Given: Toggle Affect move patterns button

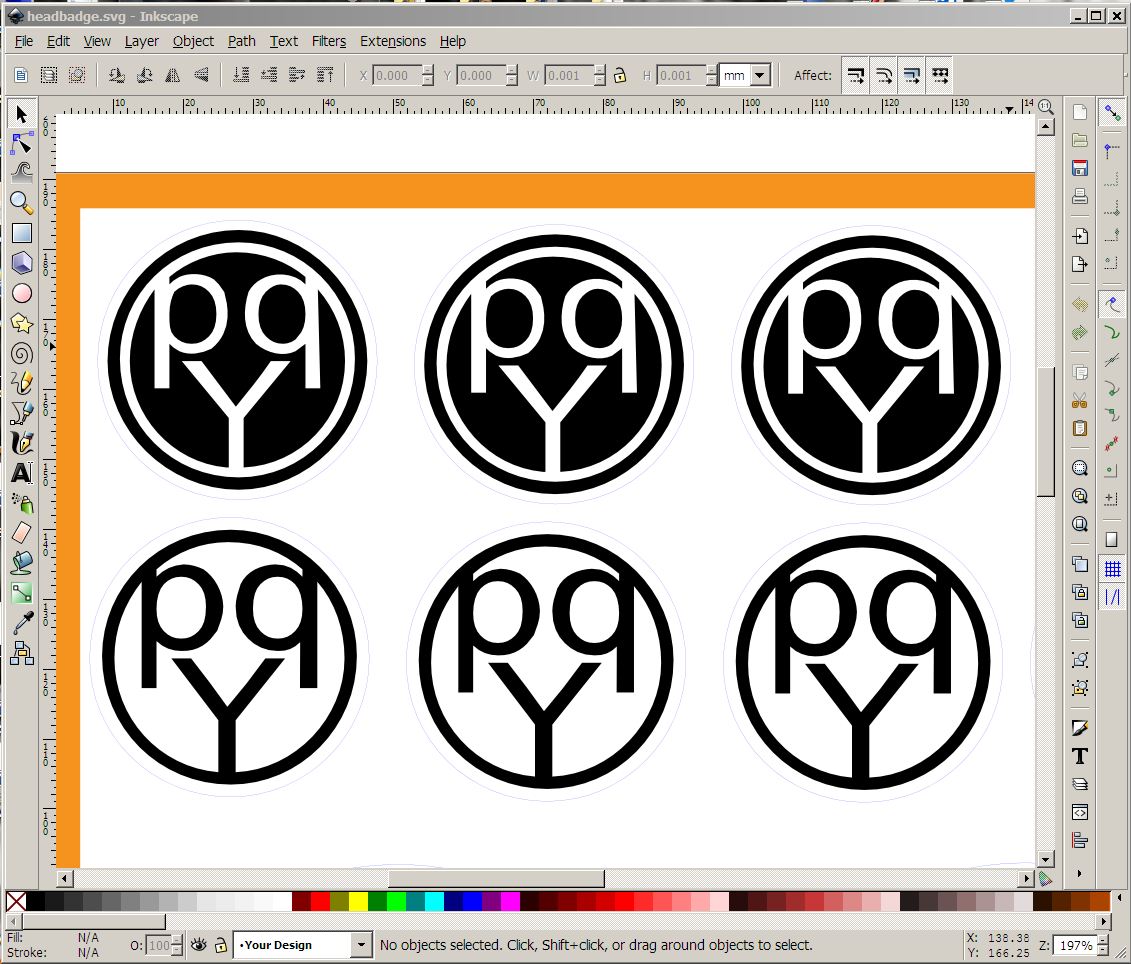Looking at the screenshot, I should coord(940,75).
